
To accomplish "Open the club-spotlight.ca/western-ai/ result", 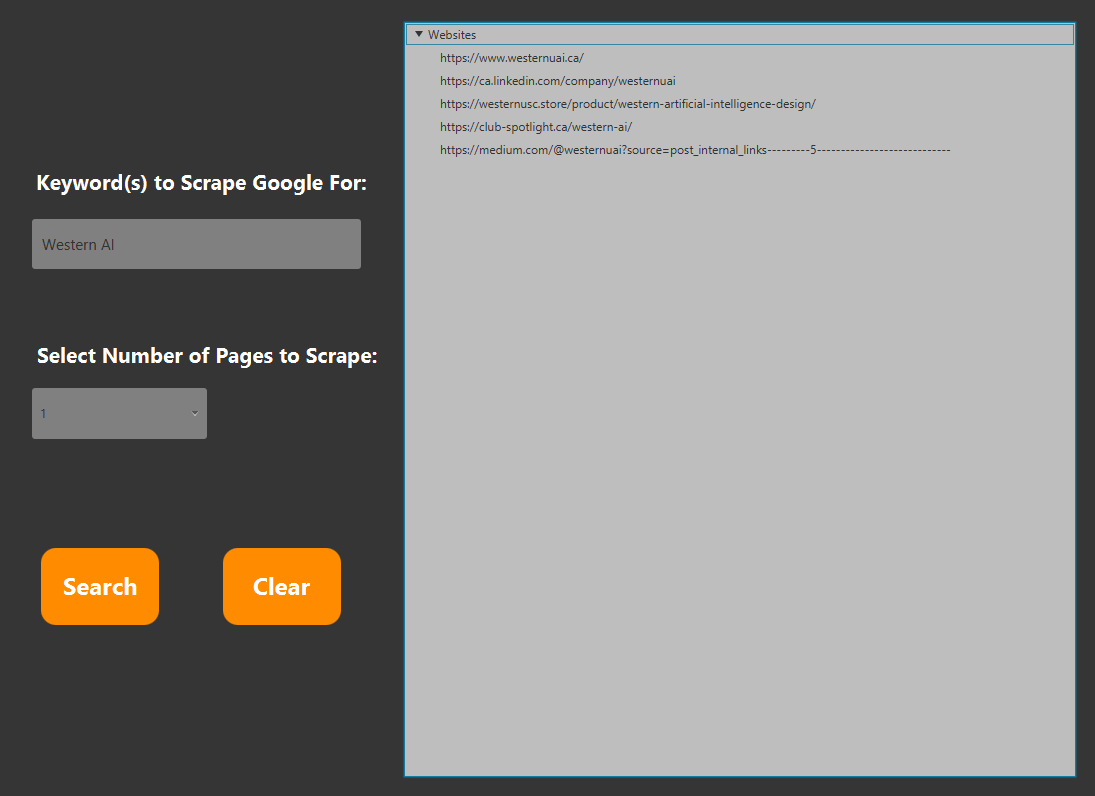I will click(535, 126).
